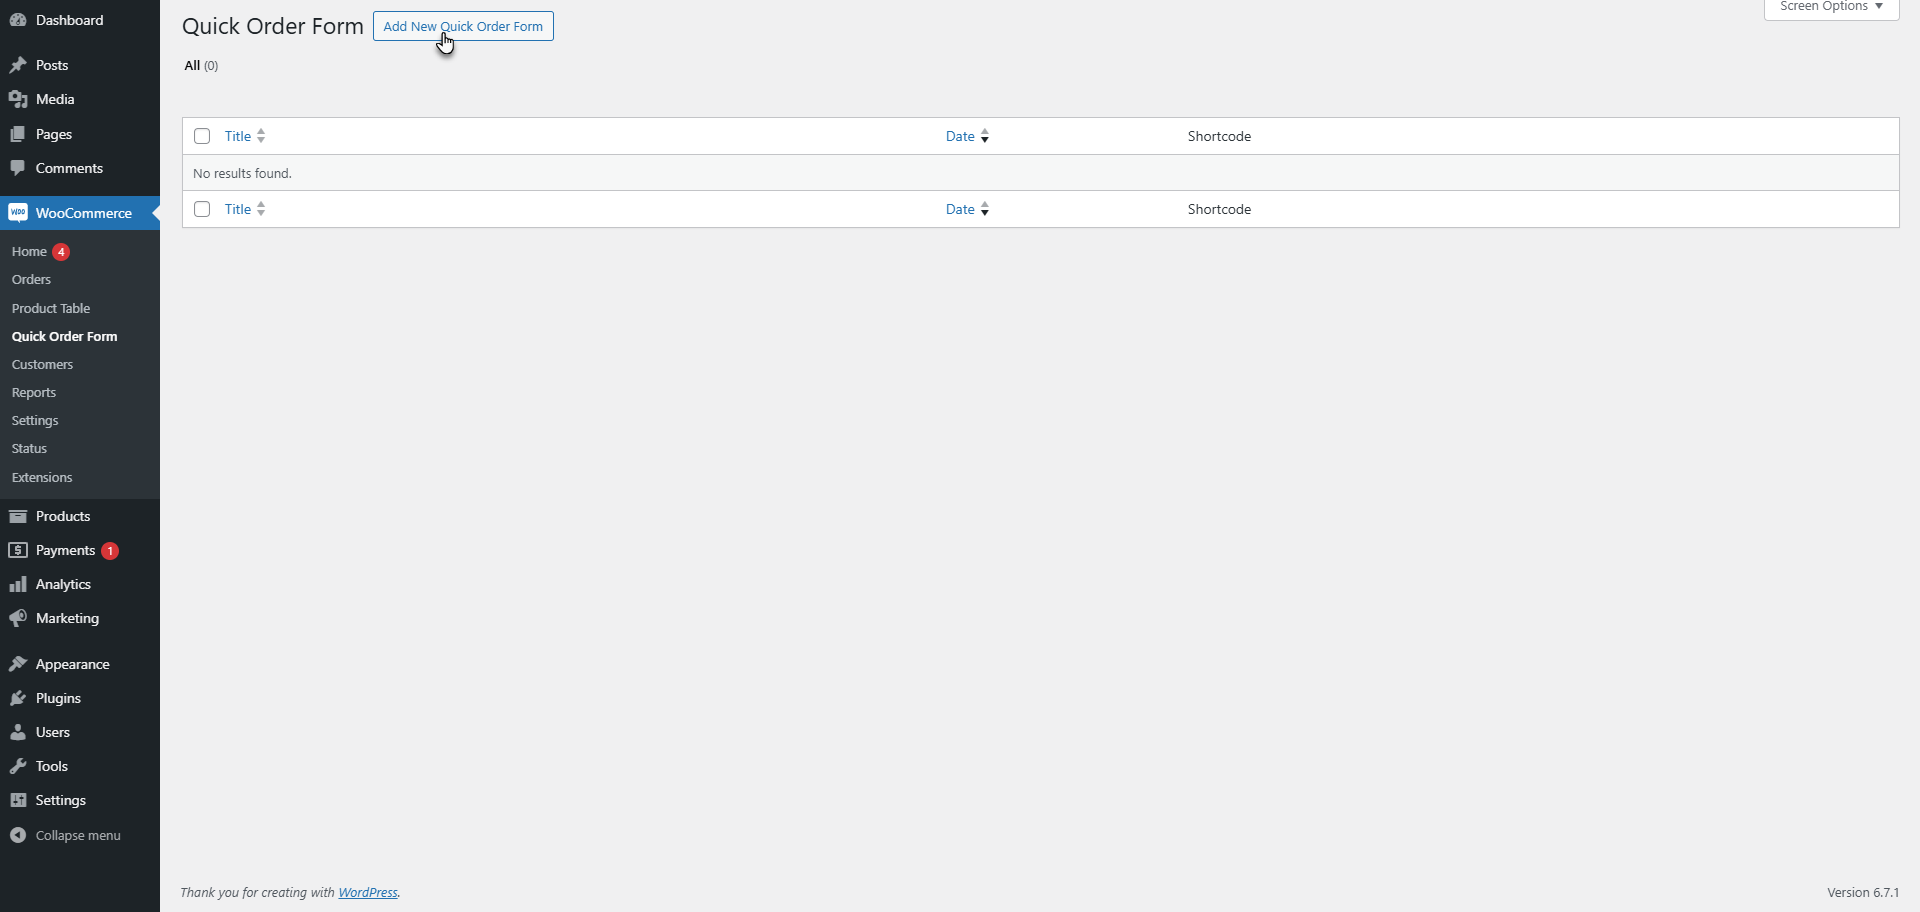Click the Marketing megaphone icon
Viewport: 1920px width, 912px height.
coord(18,618)
